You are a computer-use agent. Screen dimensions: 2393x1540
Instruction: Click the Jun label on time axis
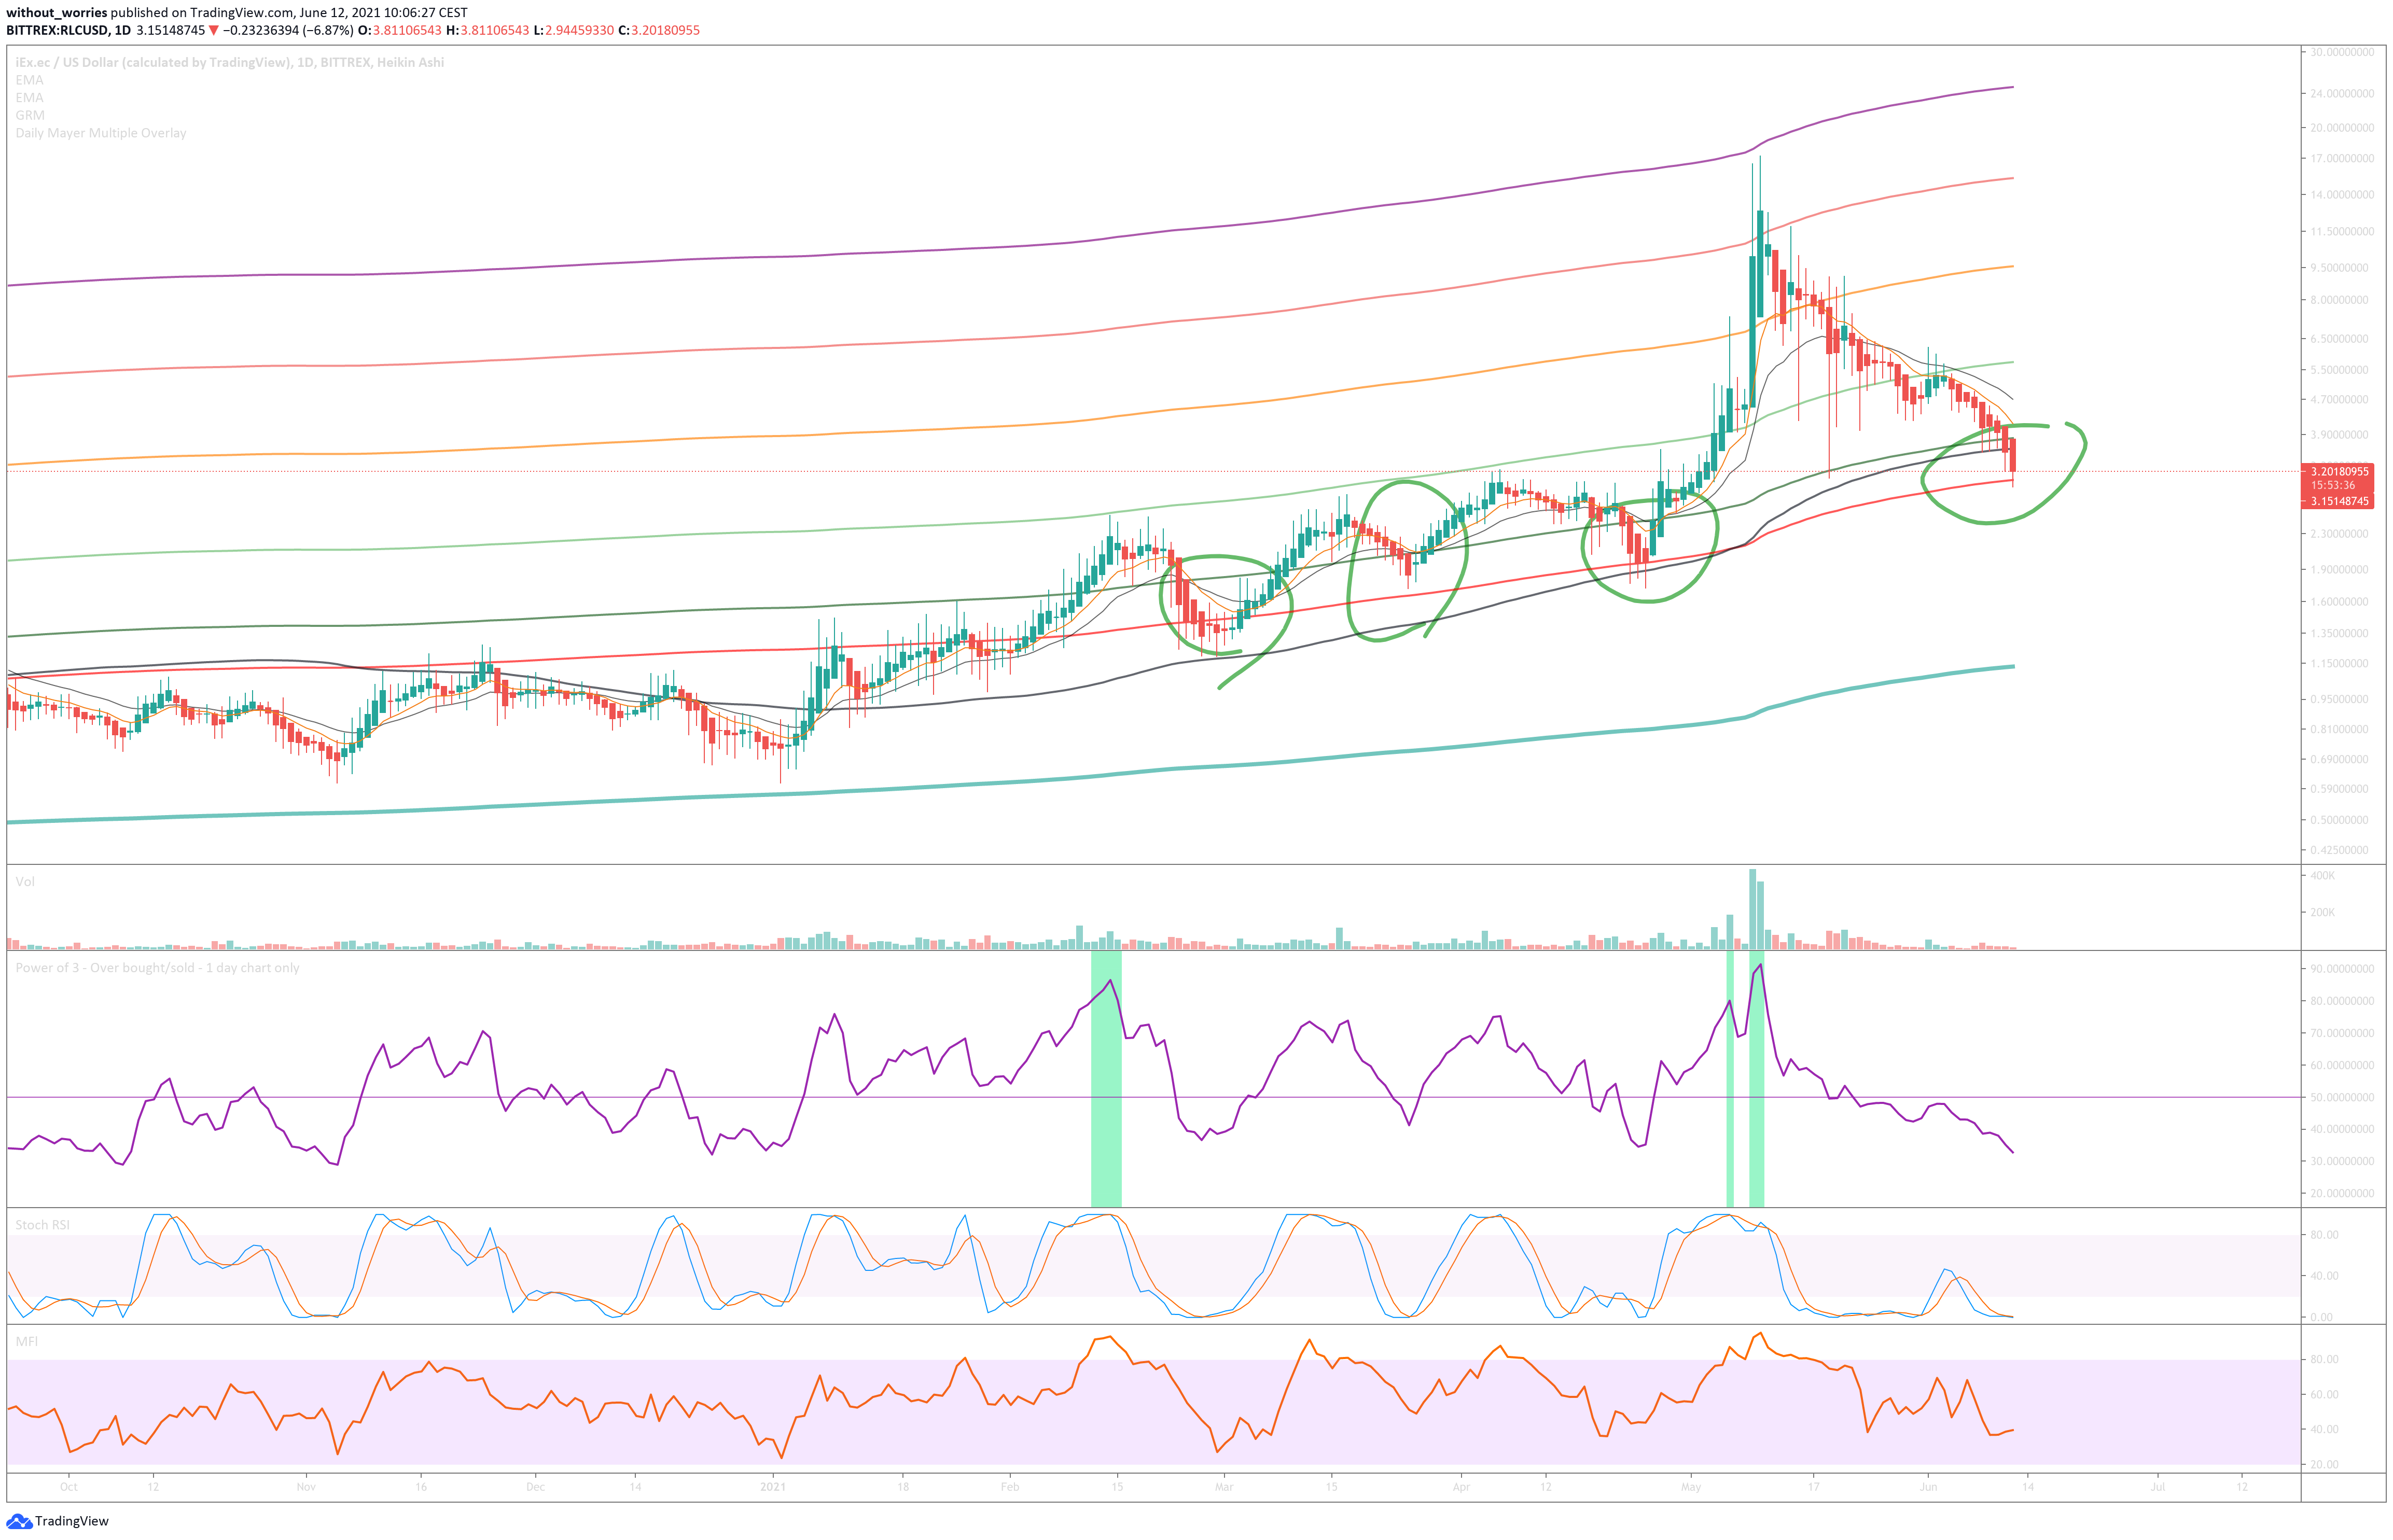point(1928,1487)
